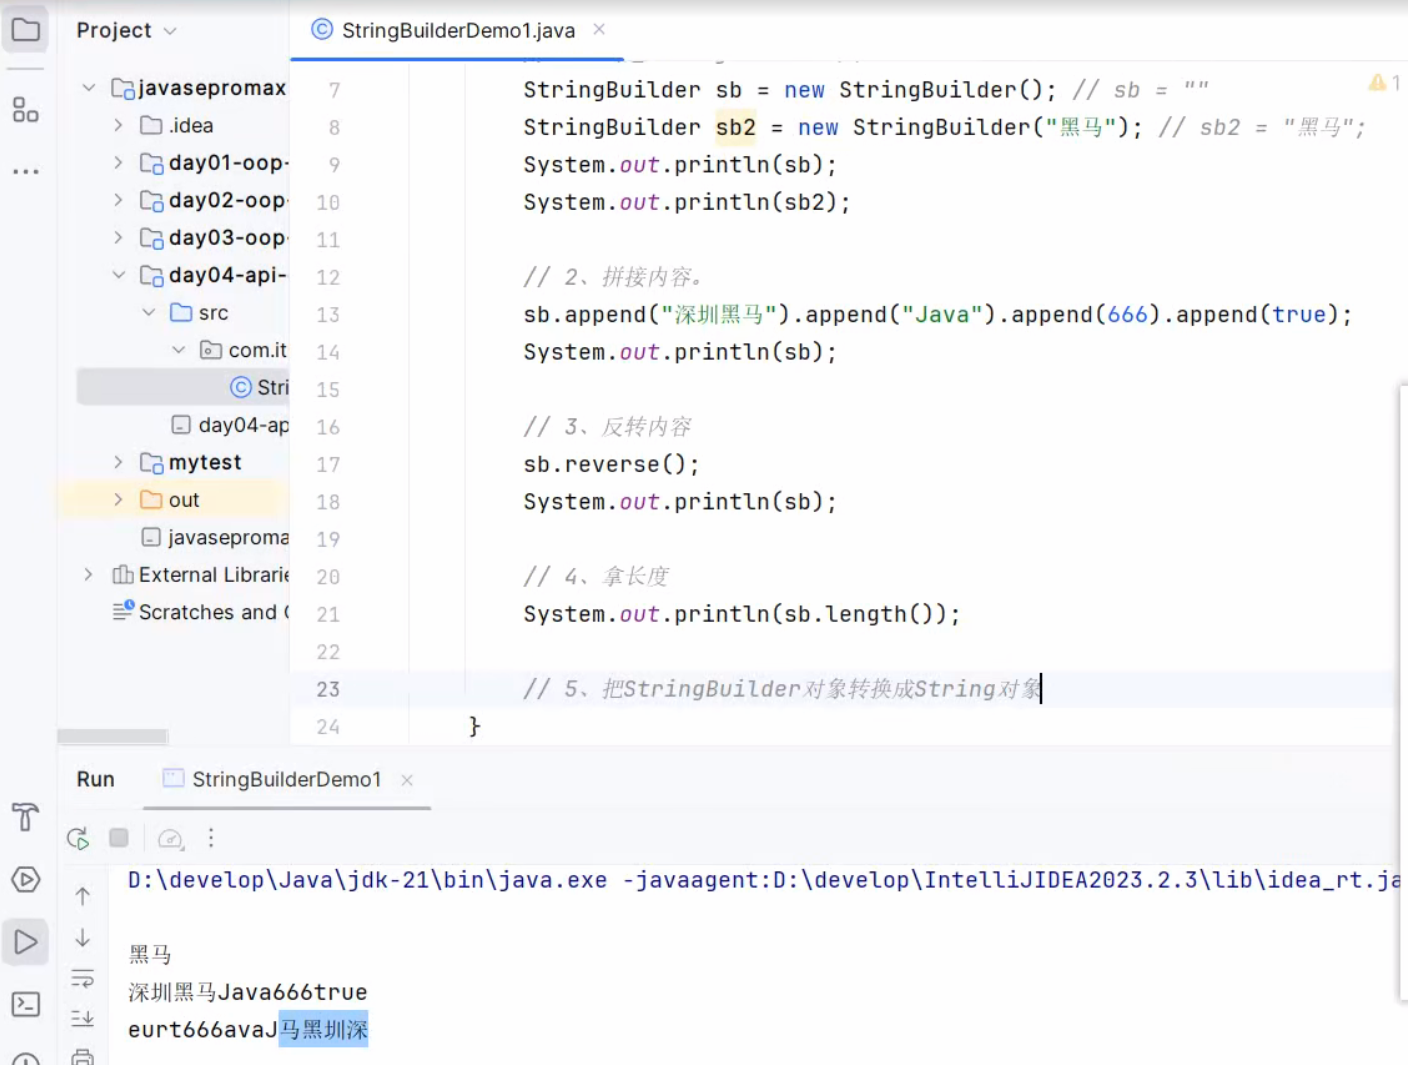Click the Rerun button in Run panel
Screen dimensions: 1408x1065
coord(77,838)
